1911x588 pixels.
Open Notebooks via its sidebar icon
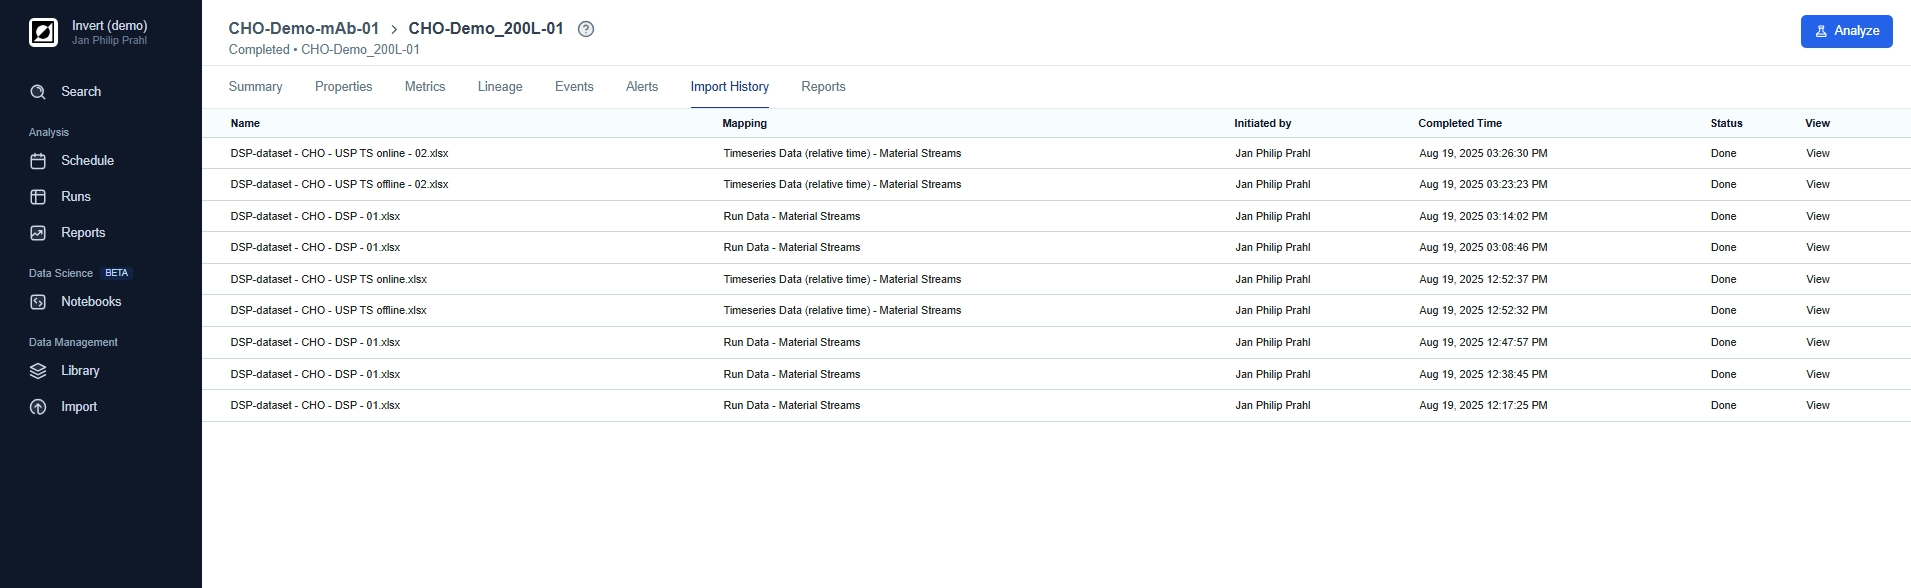38,302
